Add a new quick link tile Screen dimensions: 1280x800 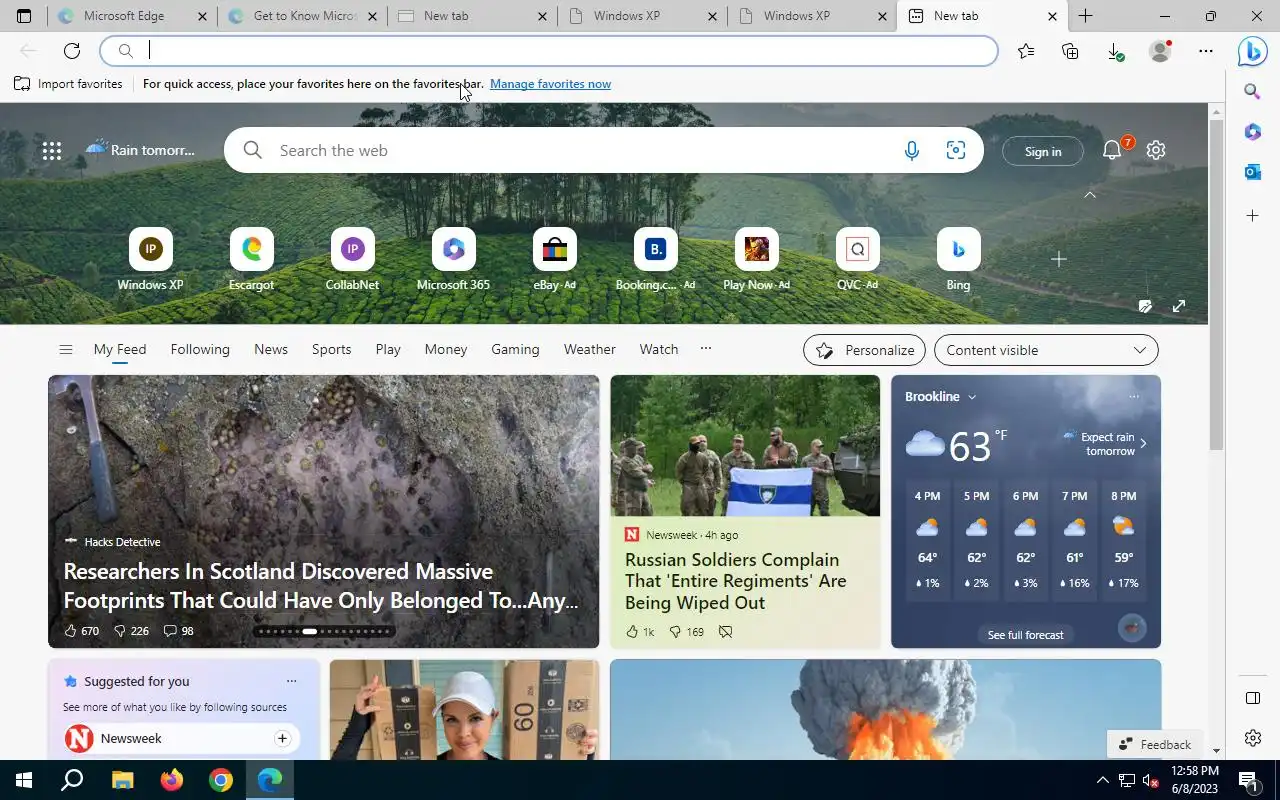tap(1059, 259)
